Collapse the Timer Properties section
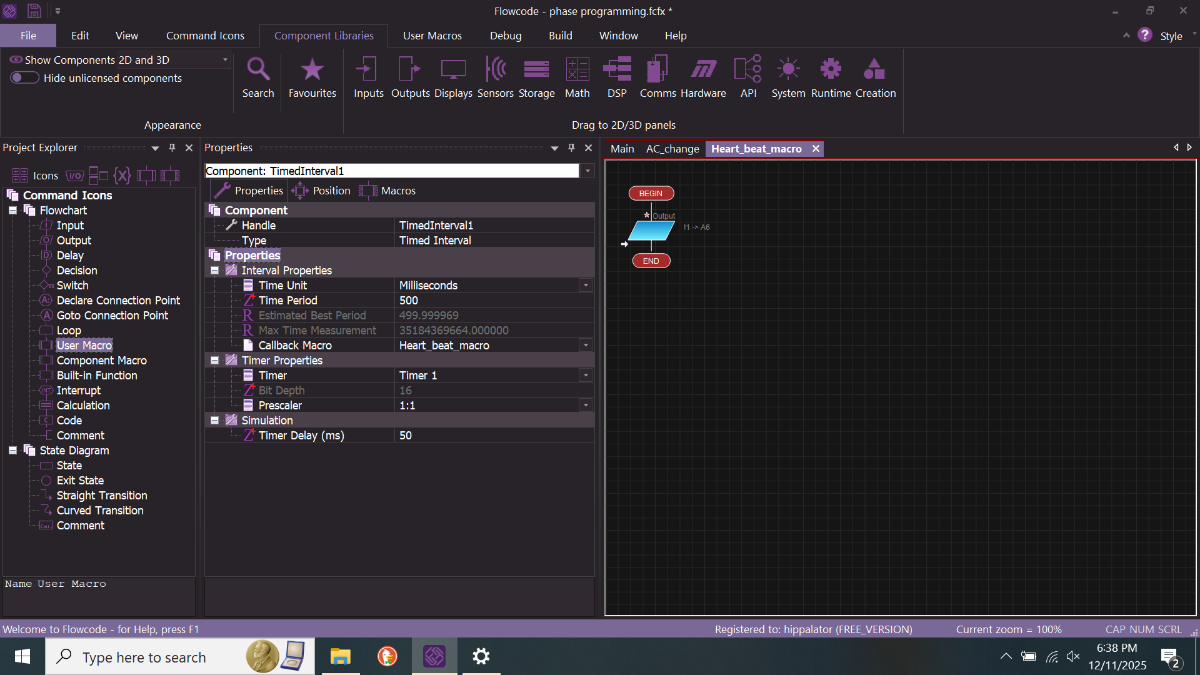1200x675 pixels. (x=214, y=360)
